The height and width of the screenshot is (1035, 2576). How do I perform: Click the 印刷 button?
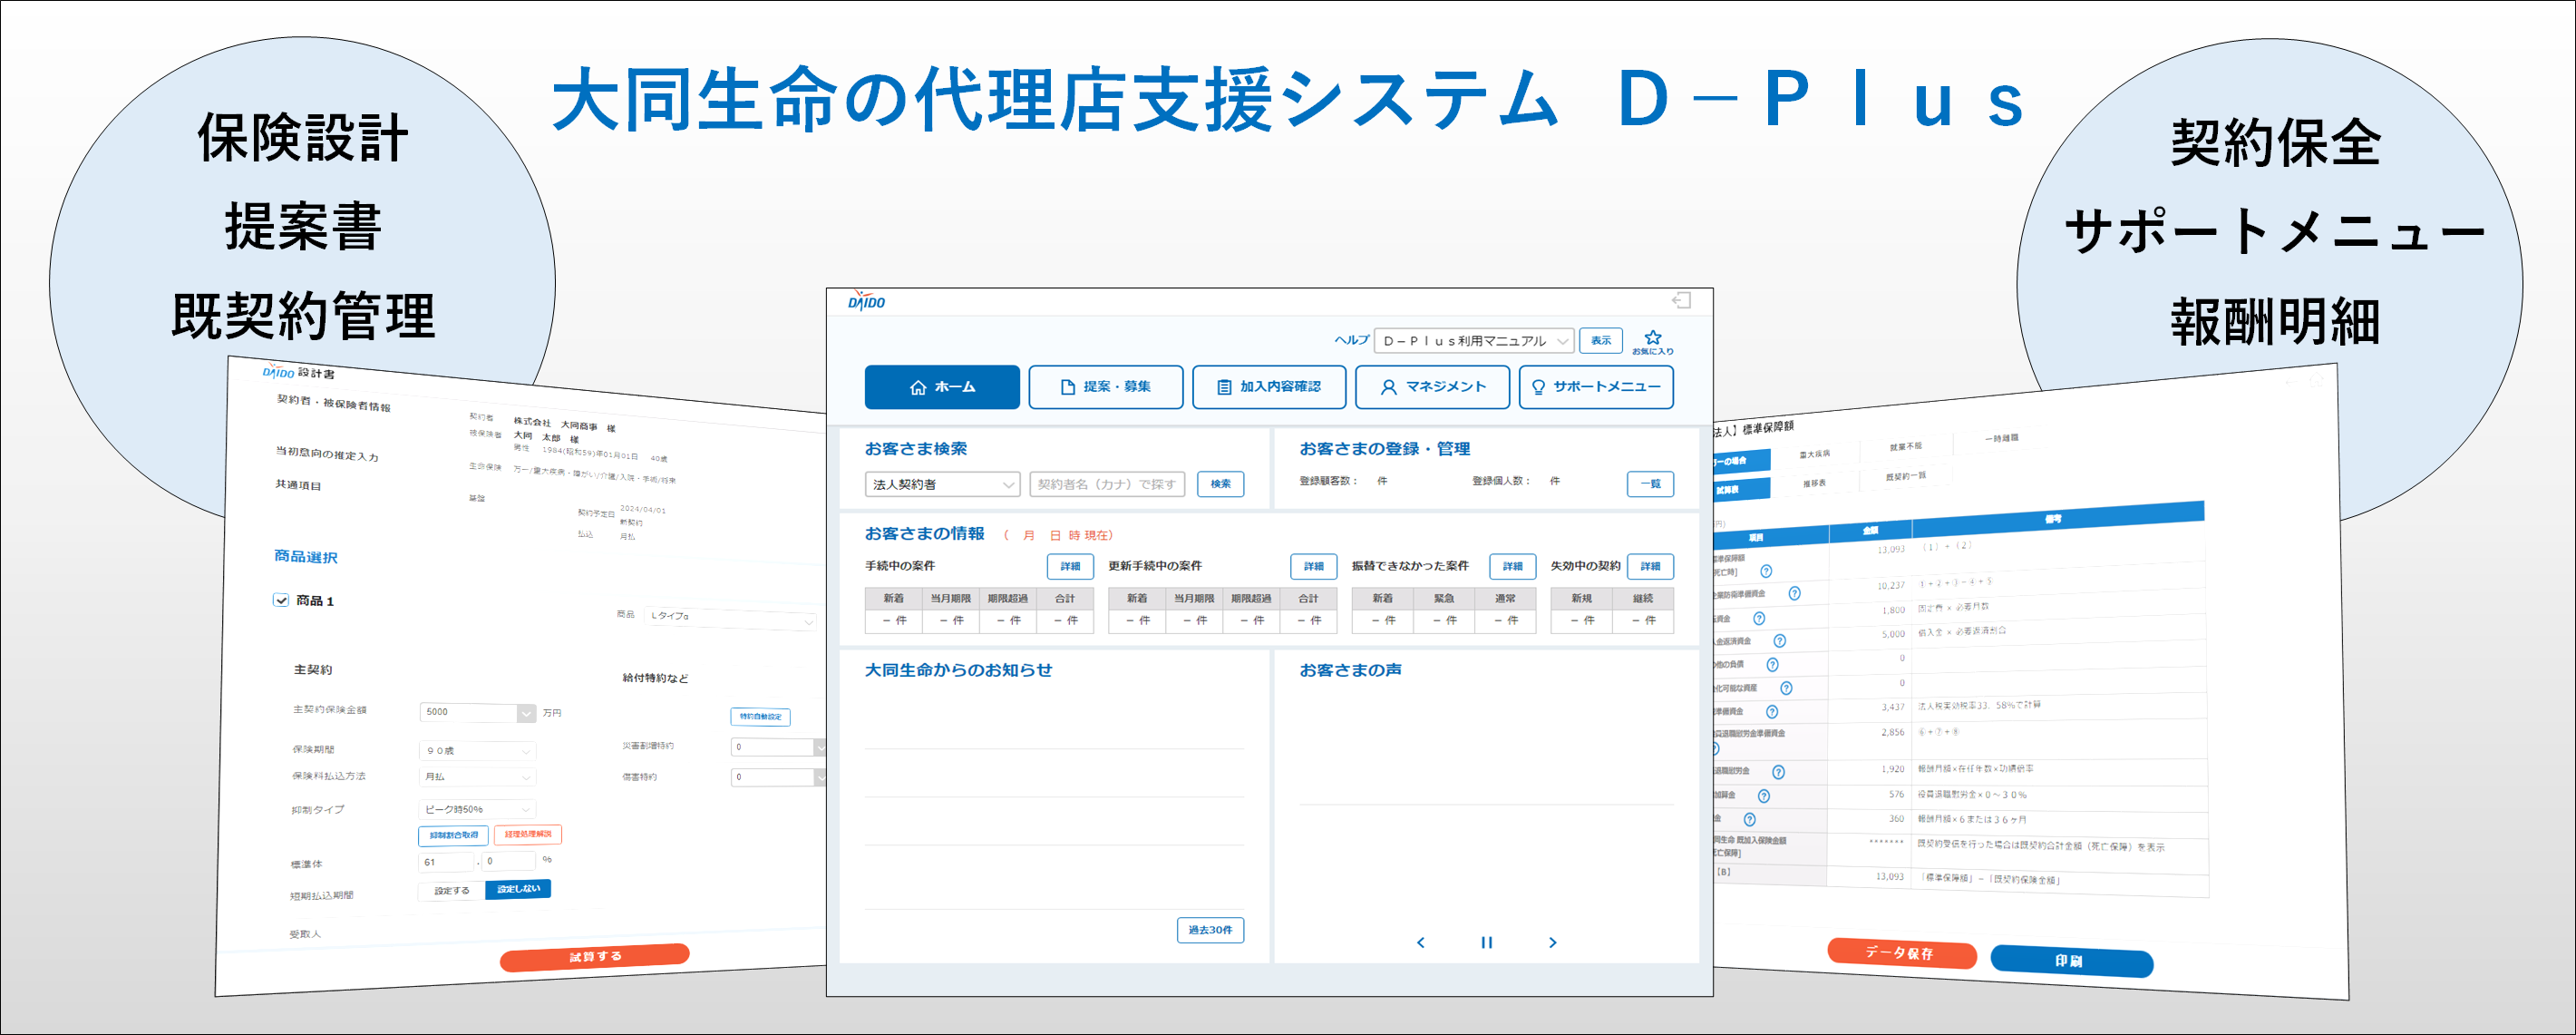point(2071,961)
